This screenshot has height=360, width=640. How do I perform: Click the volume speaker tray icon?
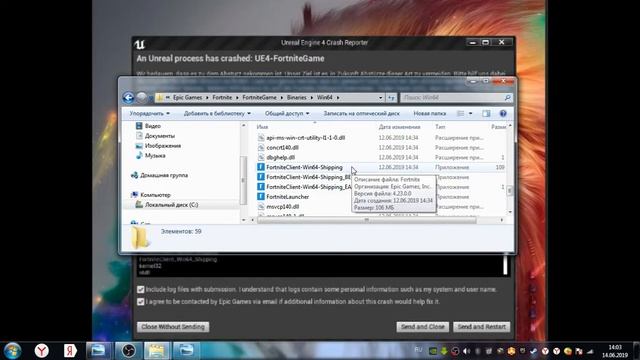click(x=467, y=351)
